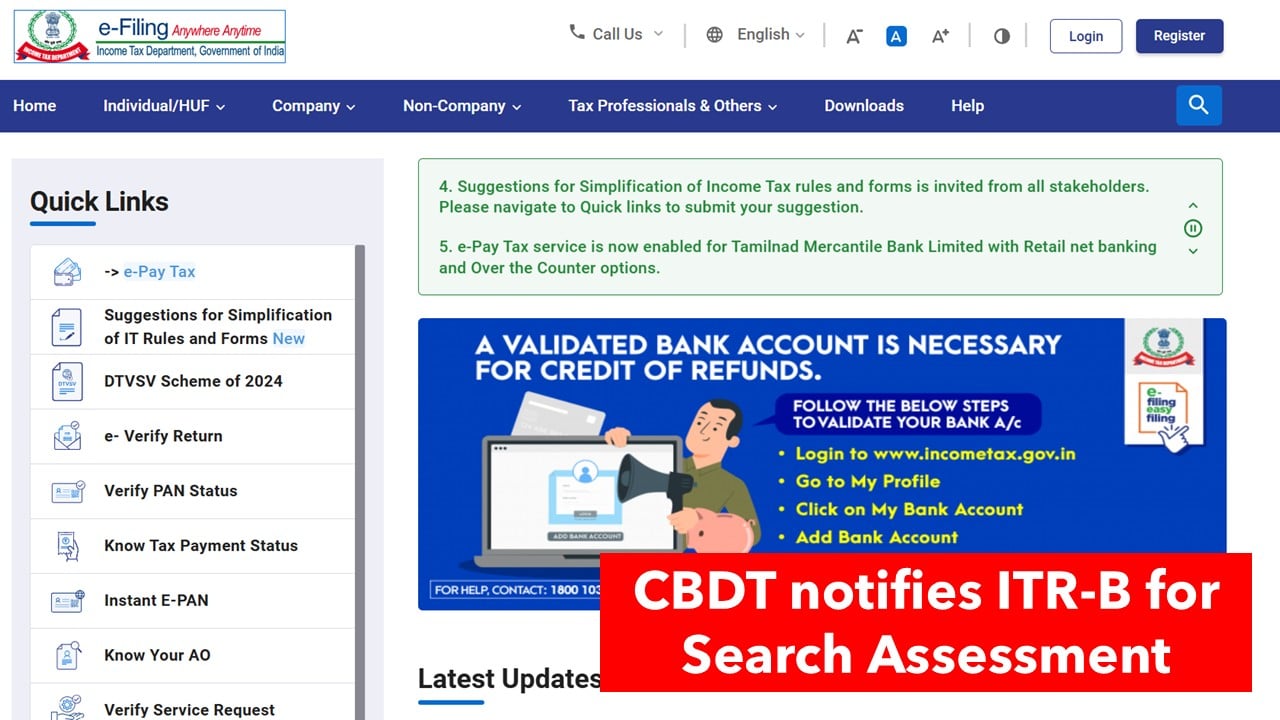Click the e-Pay Tax wallet icon
This screenshot has width=1280, height=720.
coord(67,271)
